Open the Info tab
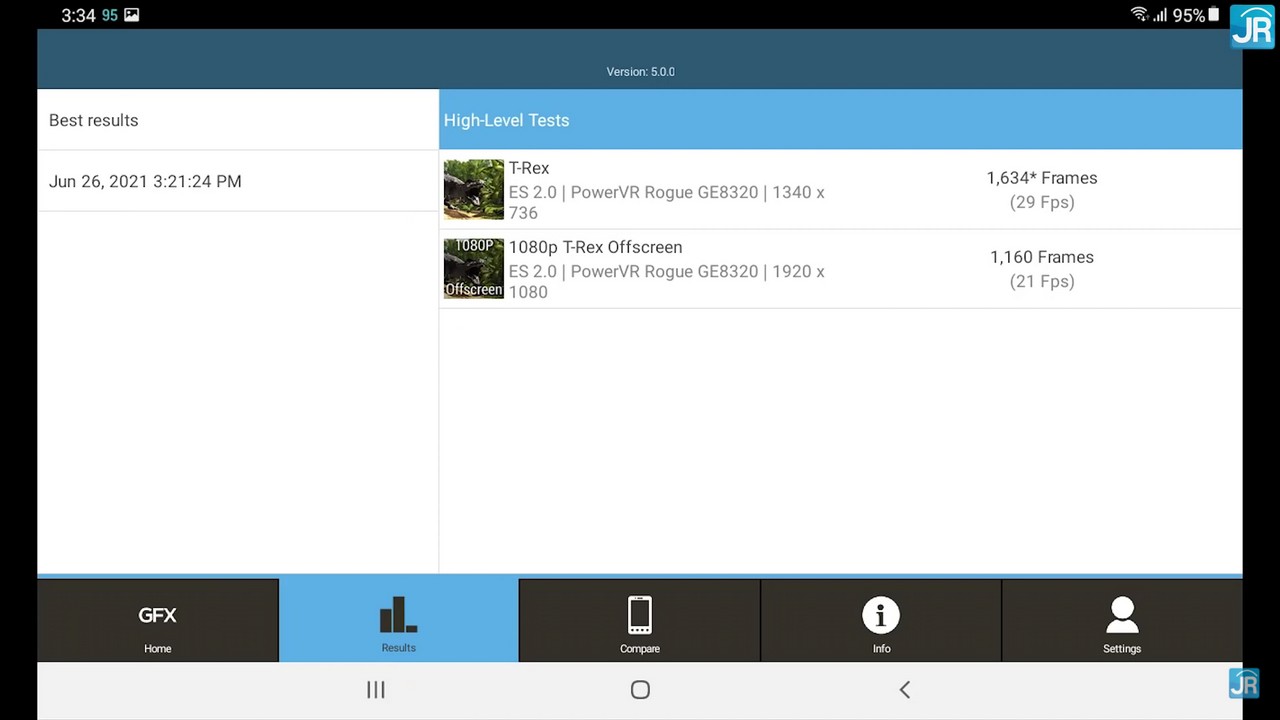 (x=881, y=620)
